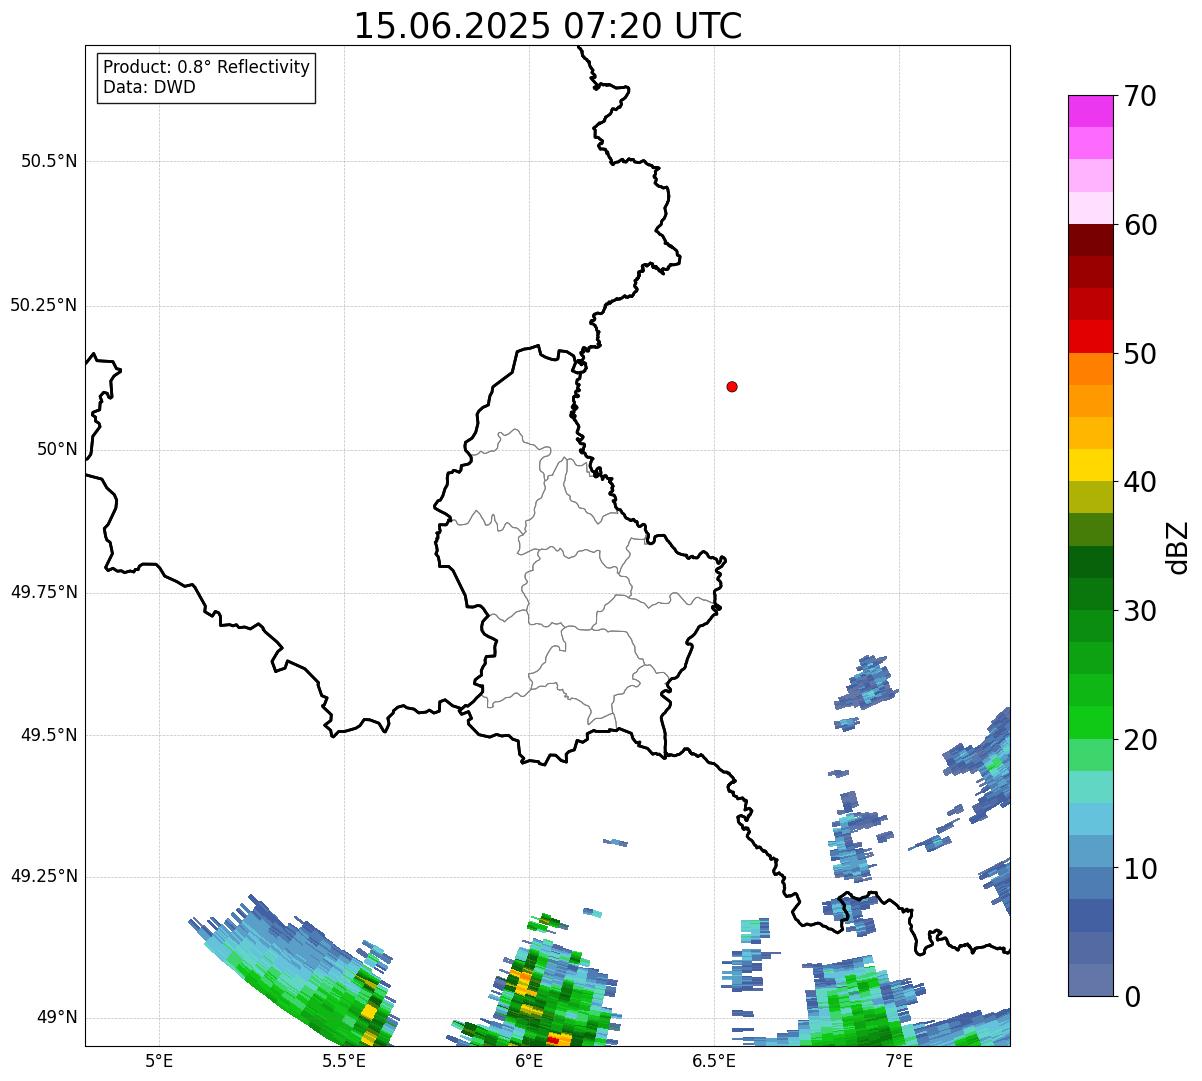1202x1081 pixels.
Task: Click the colorbar value 20
Action: click(1140, 740)
